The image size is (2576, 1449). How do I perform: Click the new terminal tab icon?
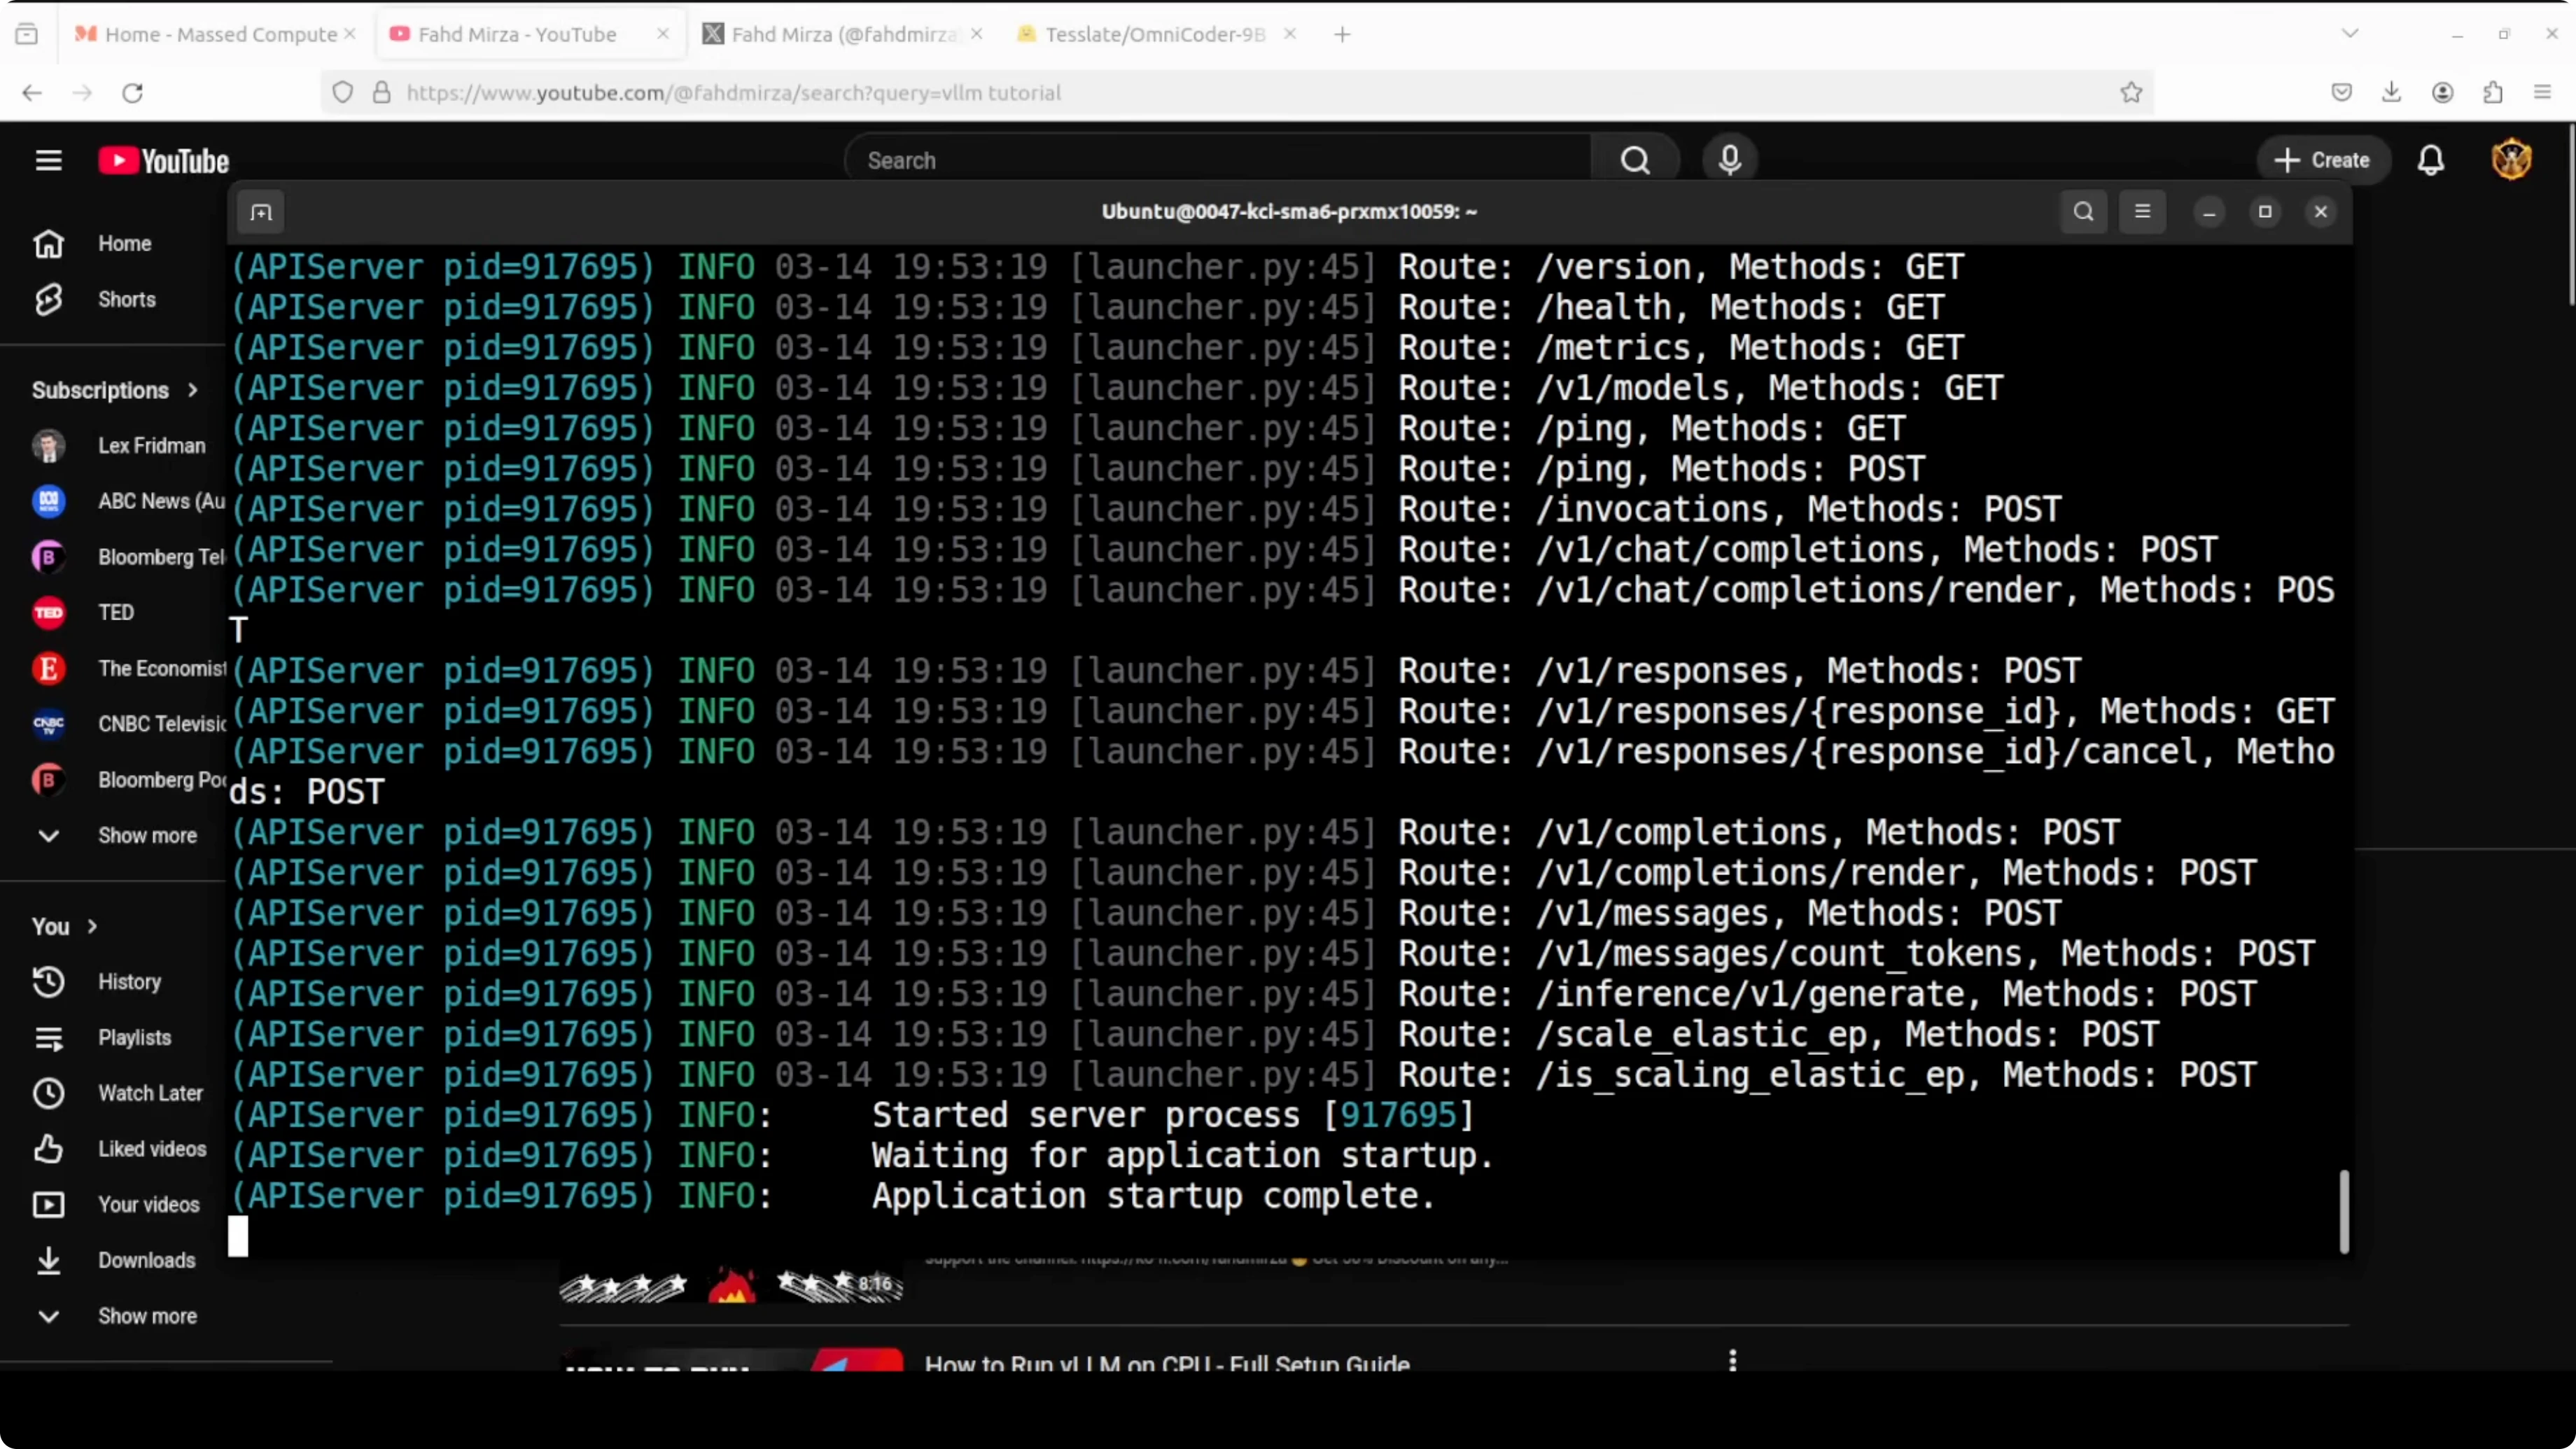tap(261, 212)
